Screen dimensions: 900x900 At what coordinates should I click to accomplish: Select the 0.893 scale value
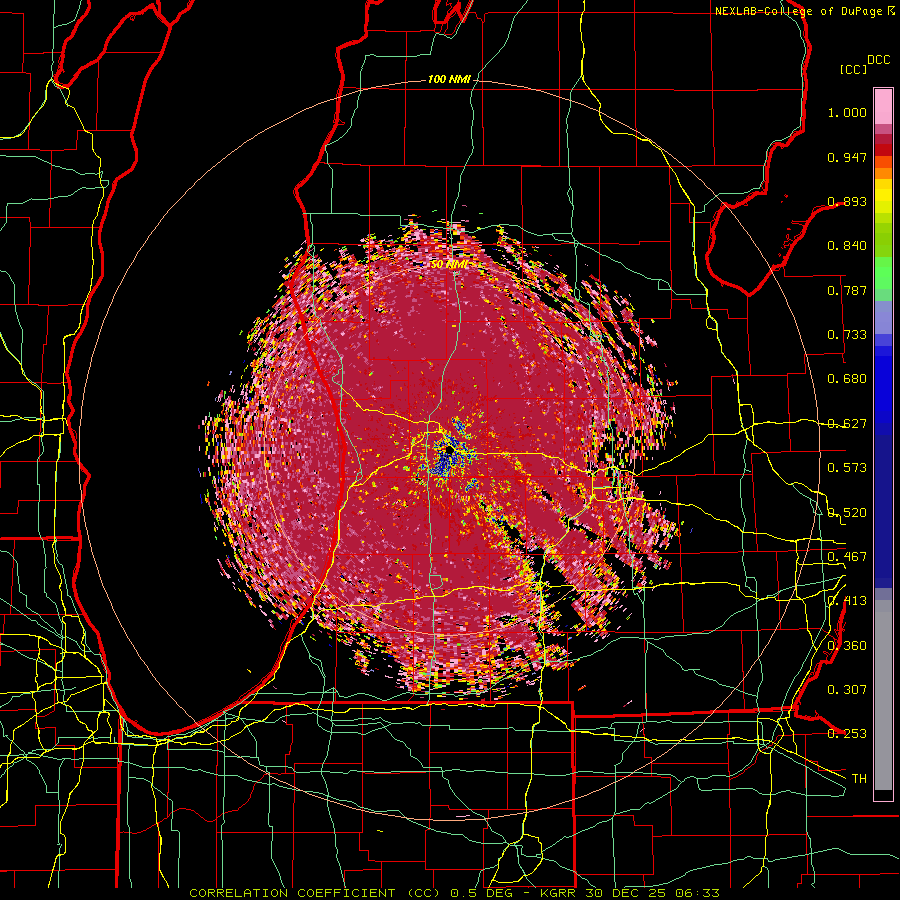(847, 201)
